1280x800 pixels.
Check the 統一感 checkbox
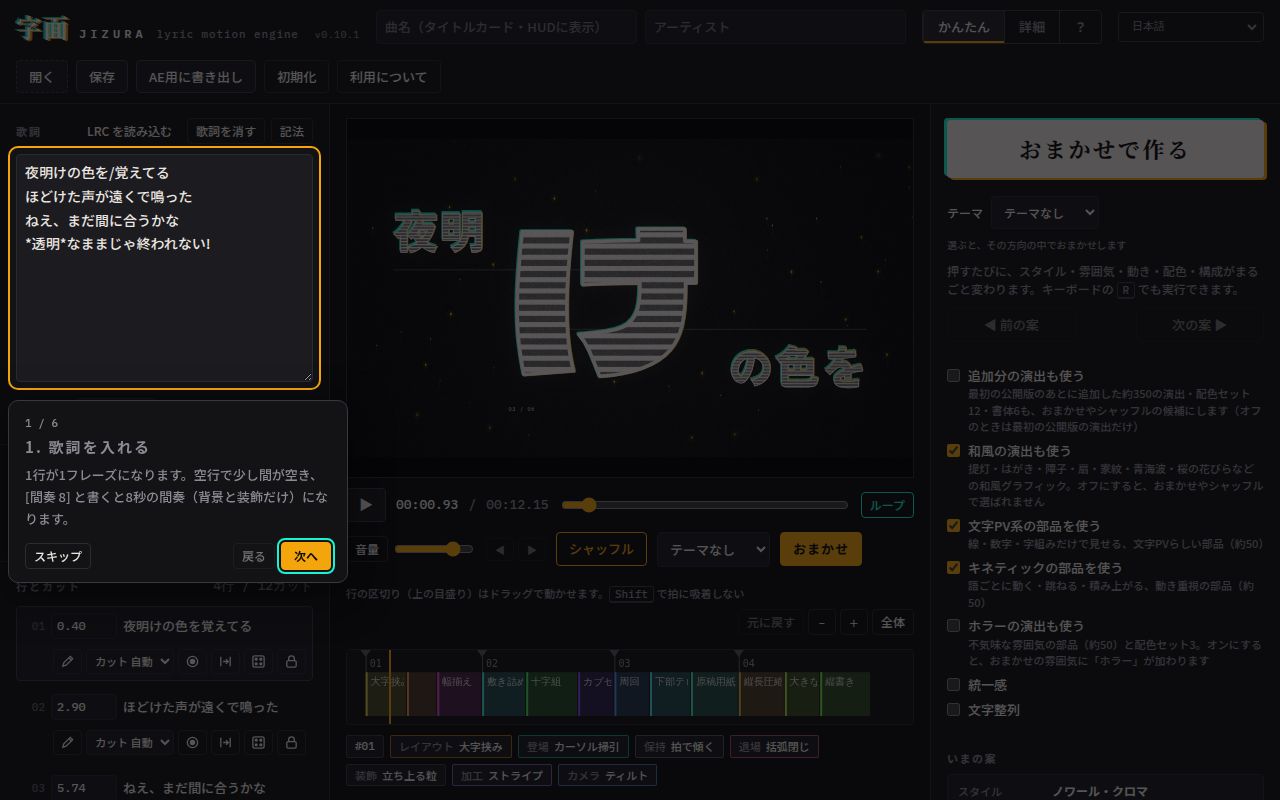954,685
